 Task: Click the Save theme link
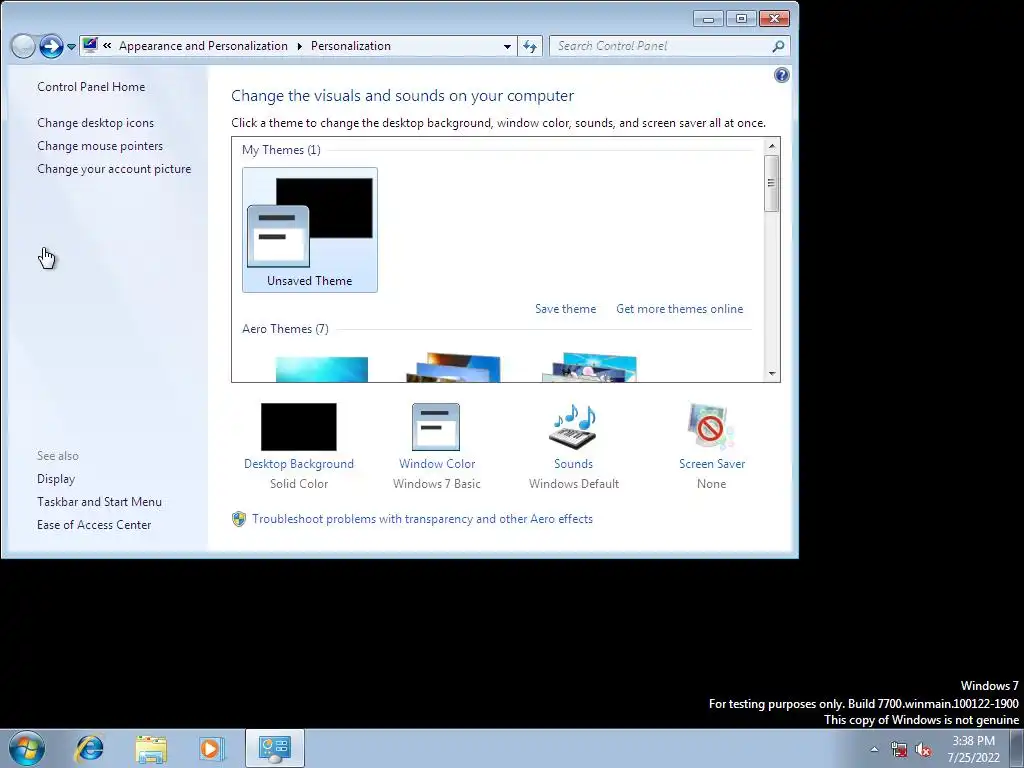click(x=566, y=309)
